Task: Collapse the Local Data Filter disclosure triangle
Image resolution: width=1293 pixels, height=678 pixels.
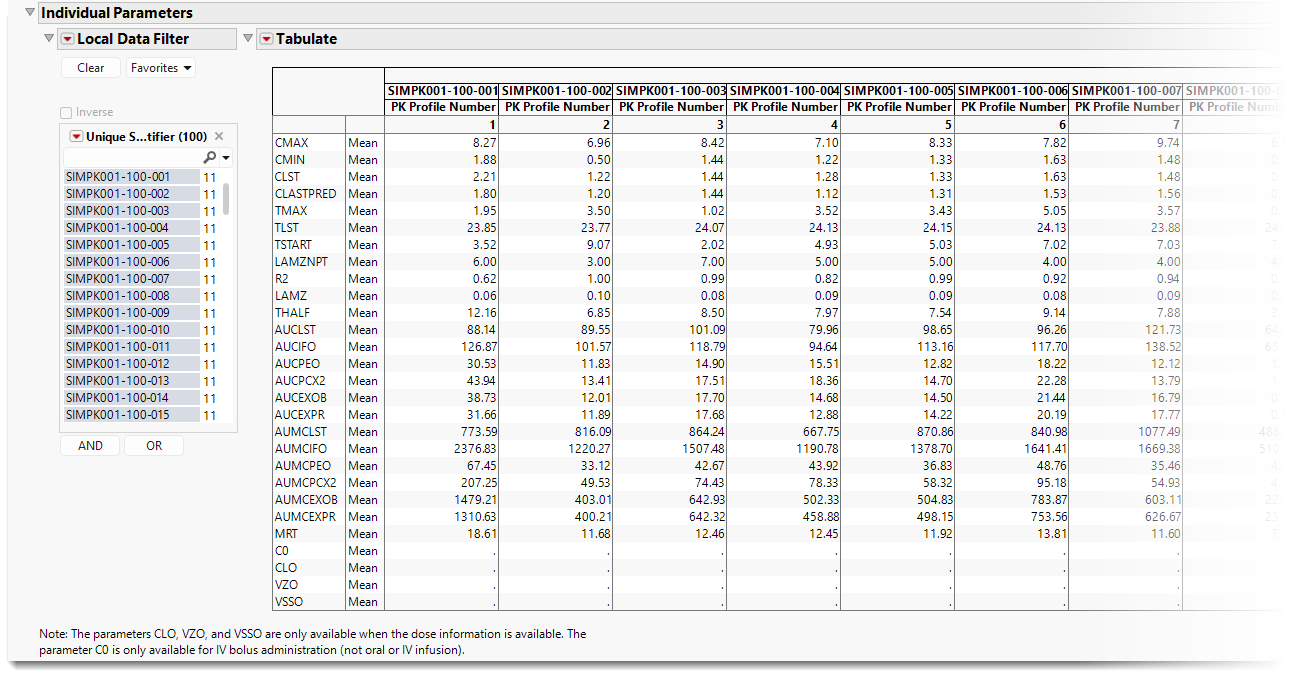Action: (x=49, y=38)
